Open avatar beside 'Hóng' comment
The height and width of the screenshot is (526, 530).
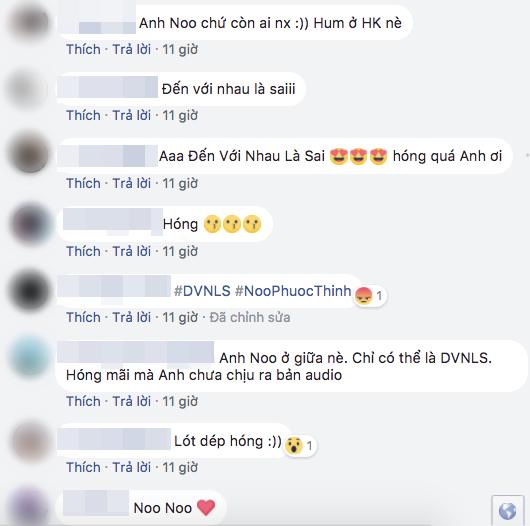point(31,223)
